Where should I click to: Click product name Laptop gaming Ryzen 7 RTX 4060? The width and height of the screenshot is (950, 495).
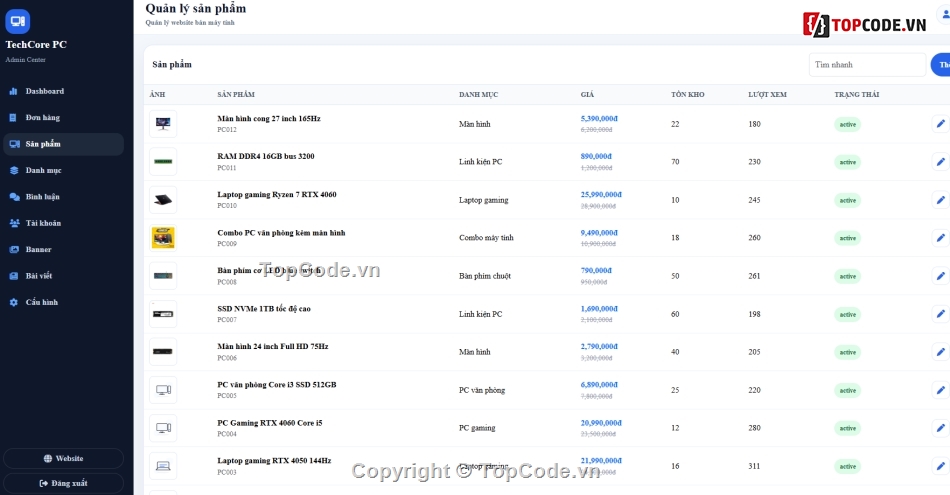coord(277,194)
